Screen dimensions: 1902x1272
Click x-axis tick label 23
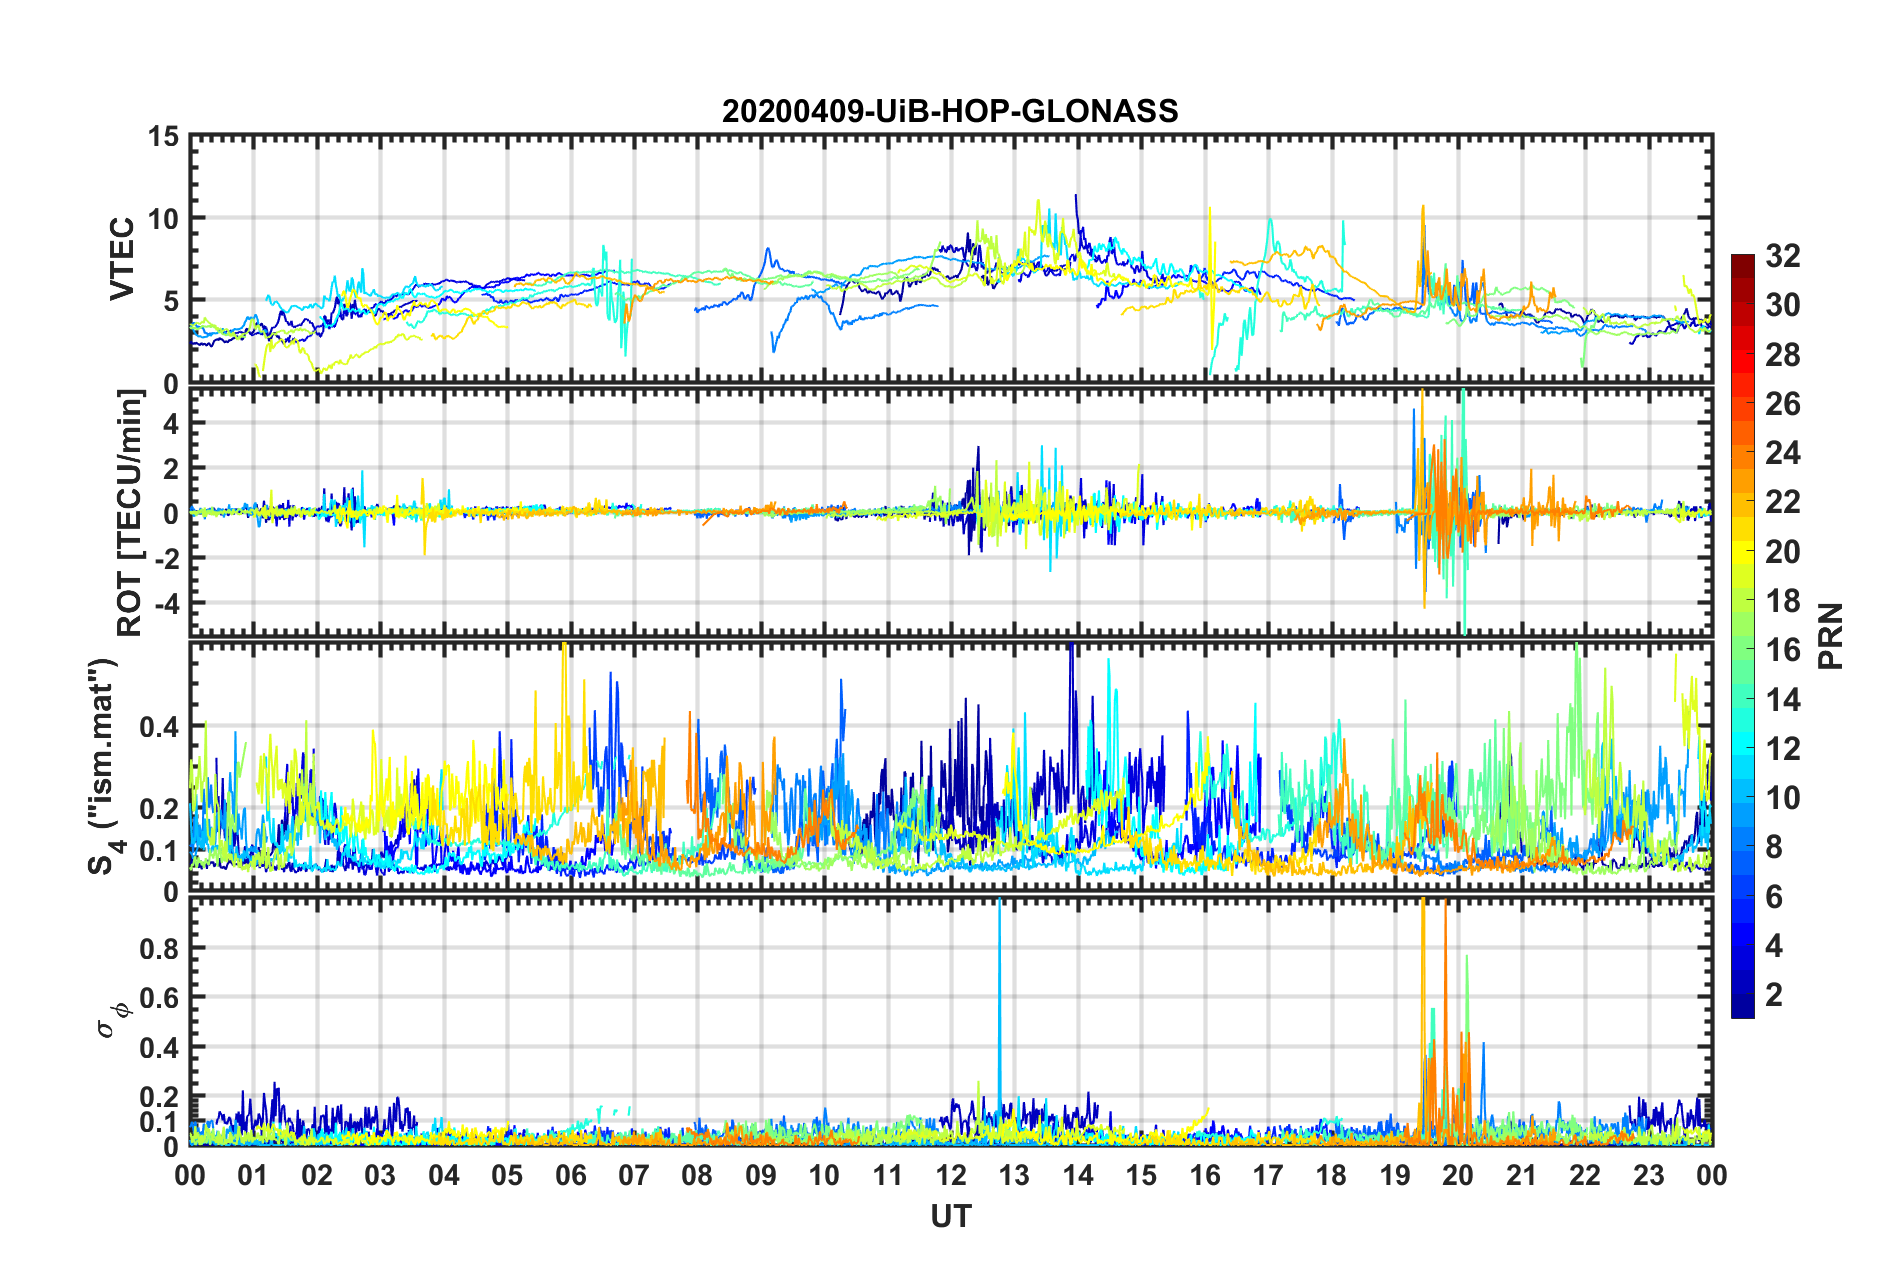tap(1649, 1175)
